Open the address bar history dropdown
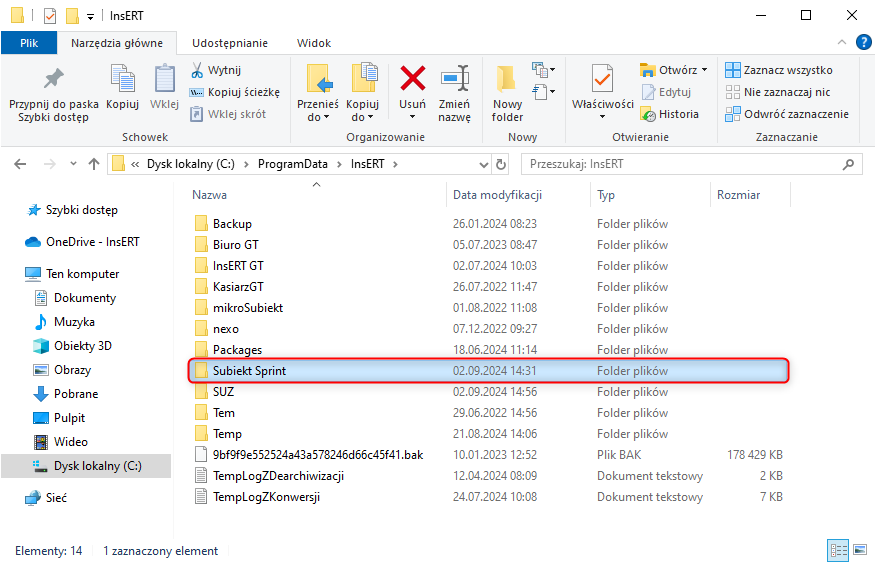Image resolution: width=876 pixels, height=563 pixels. [x=484, y=164]
